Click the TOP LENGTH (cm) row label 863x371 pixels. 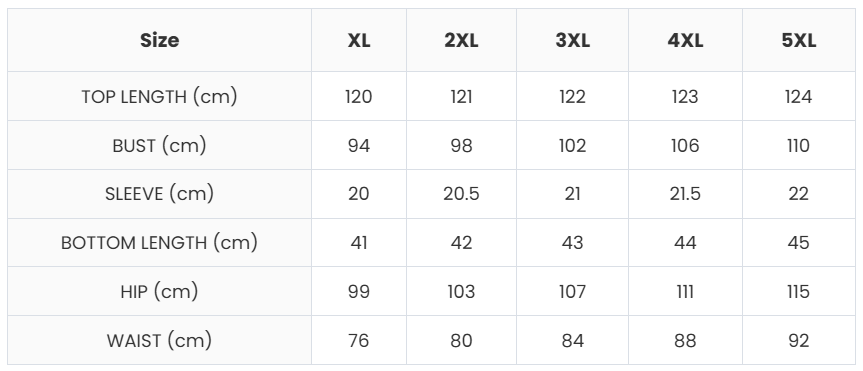(x=160, y=96)
